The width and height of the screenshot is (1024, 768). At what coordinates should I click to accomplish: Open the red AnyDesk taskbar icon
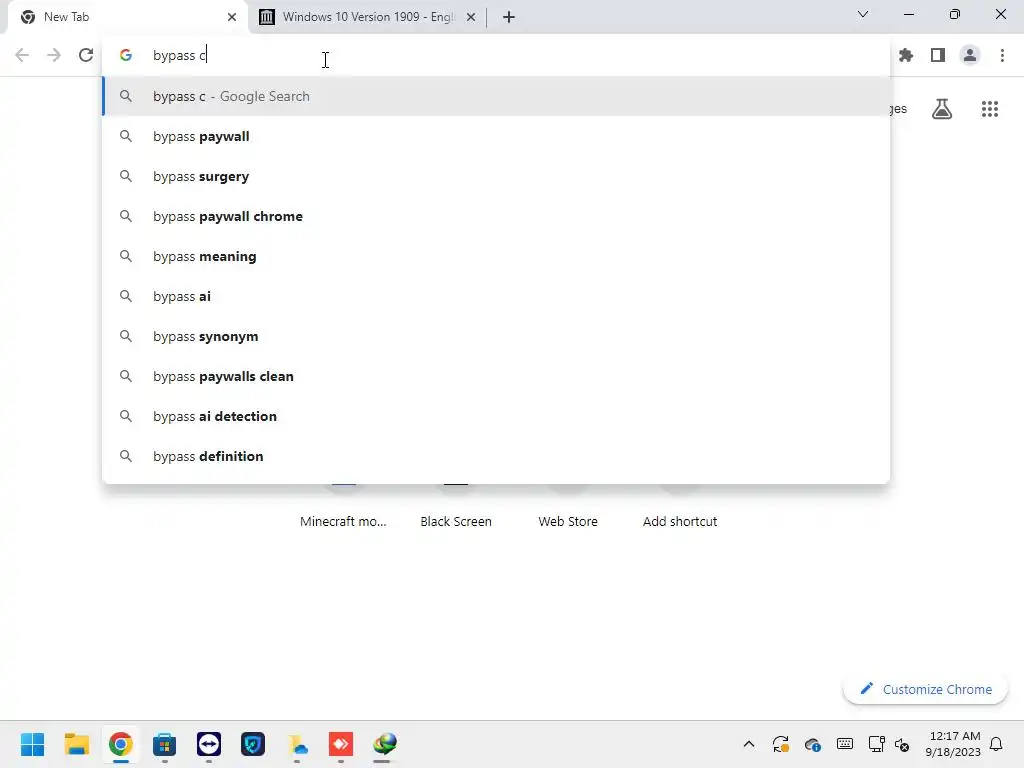coord(341,744)
